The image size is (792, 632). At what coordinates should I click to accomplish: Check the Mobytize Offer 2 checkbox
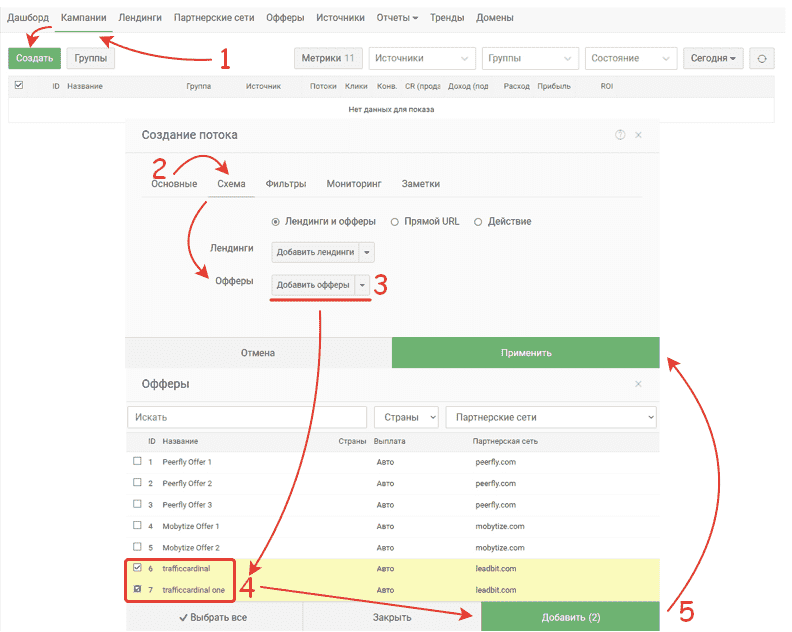pyautogui.click(x=137, y=547)
